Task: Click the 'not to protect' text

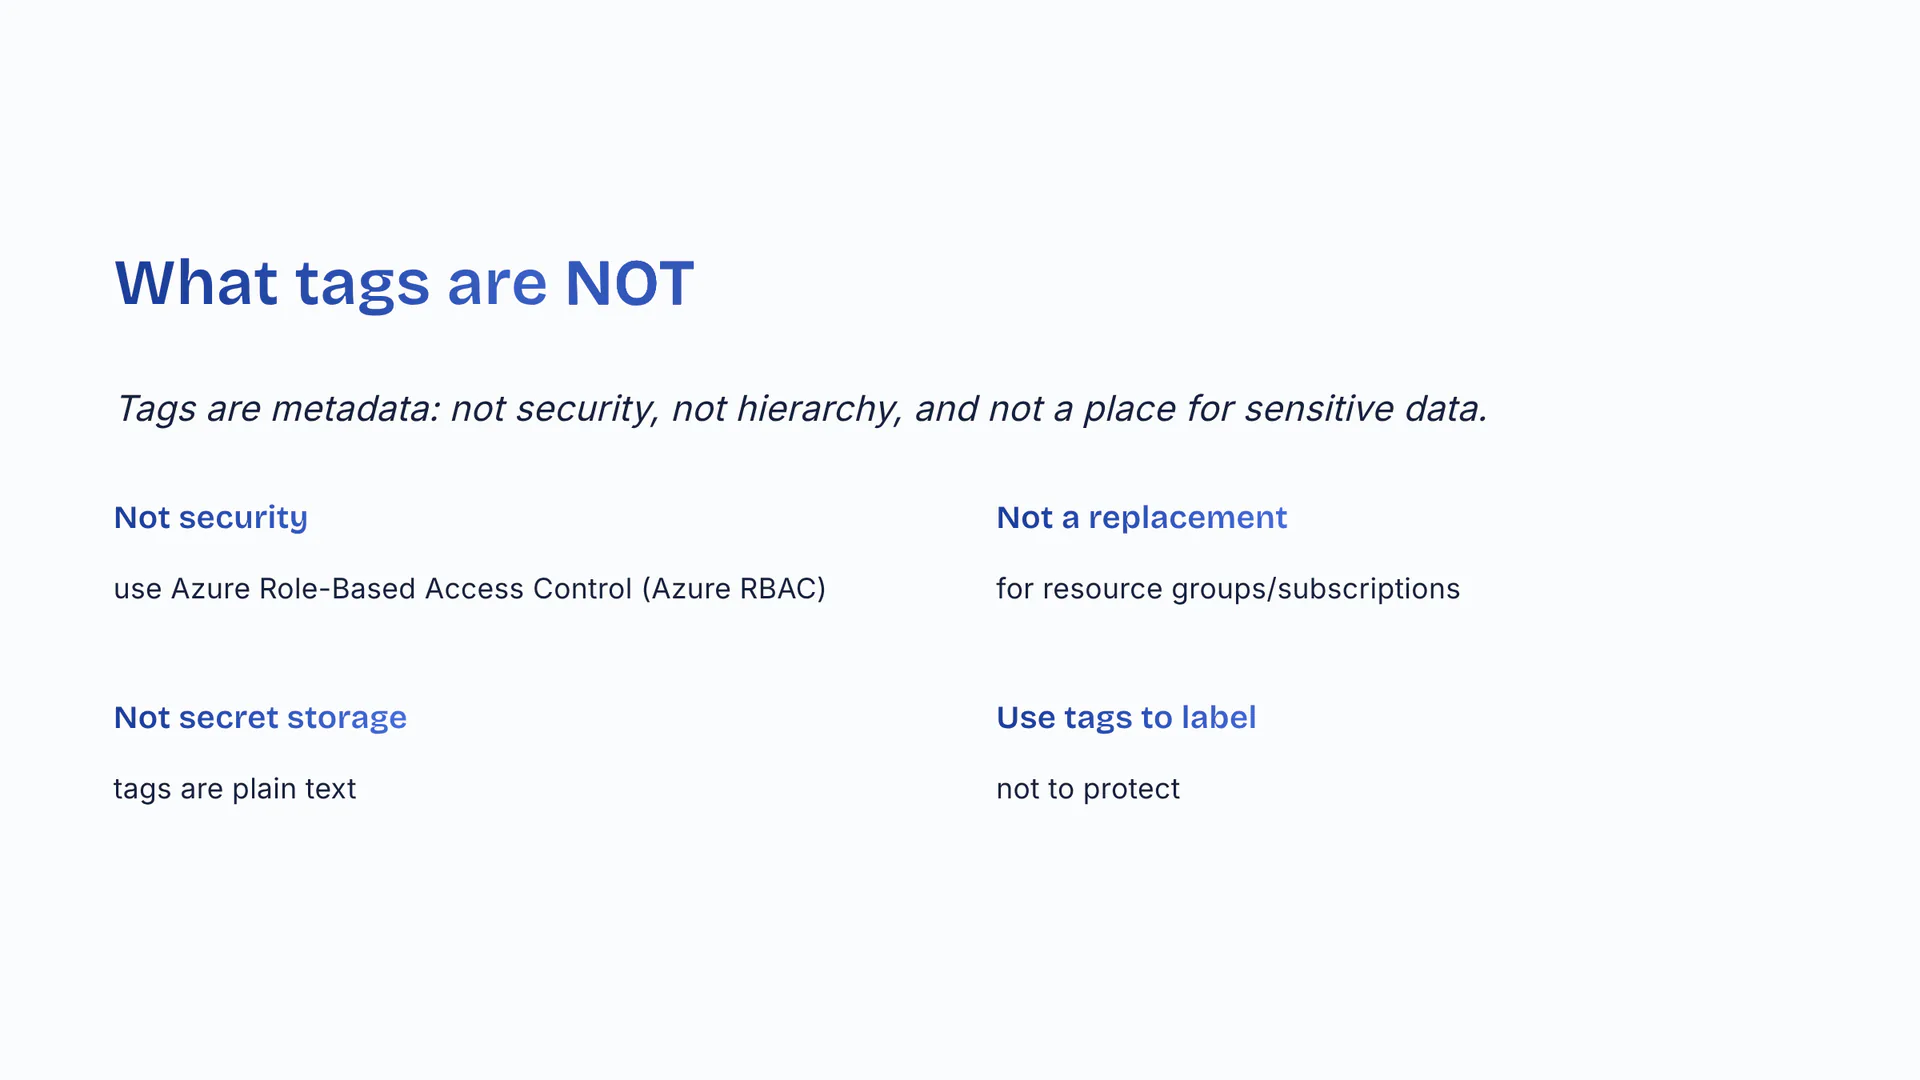Action: pos(1087,789)
